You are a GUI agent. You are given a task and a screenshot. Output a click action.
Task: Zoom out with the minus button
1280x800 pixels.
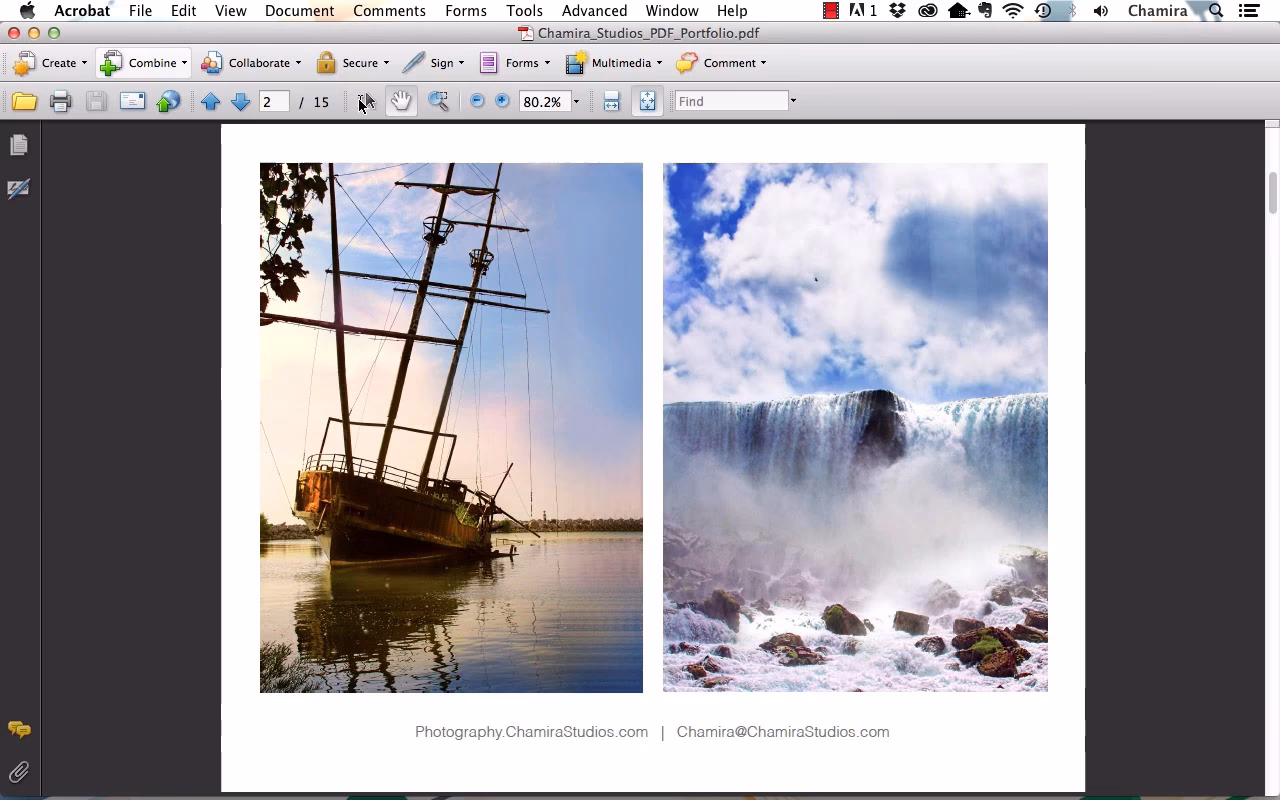point(477,101)
